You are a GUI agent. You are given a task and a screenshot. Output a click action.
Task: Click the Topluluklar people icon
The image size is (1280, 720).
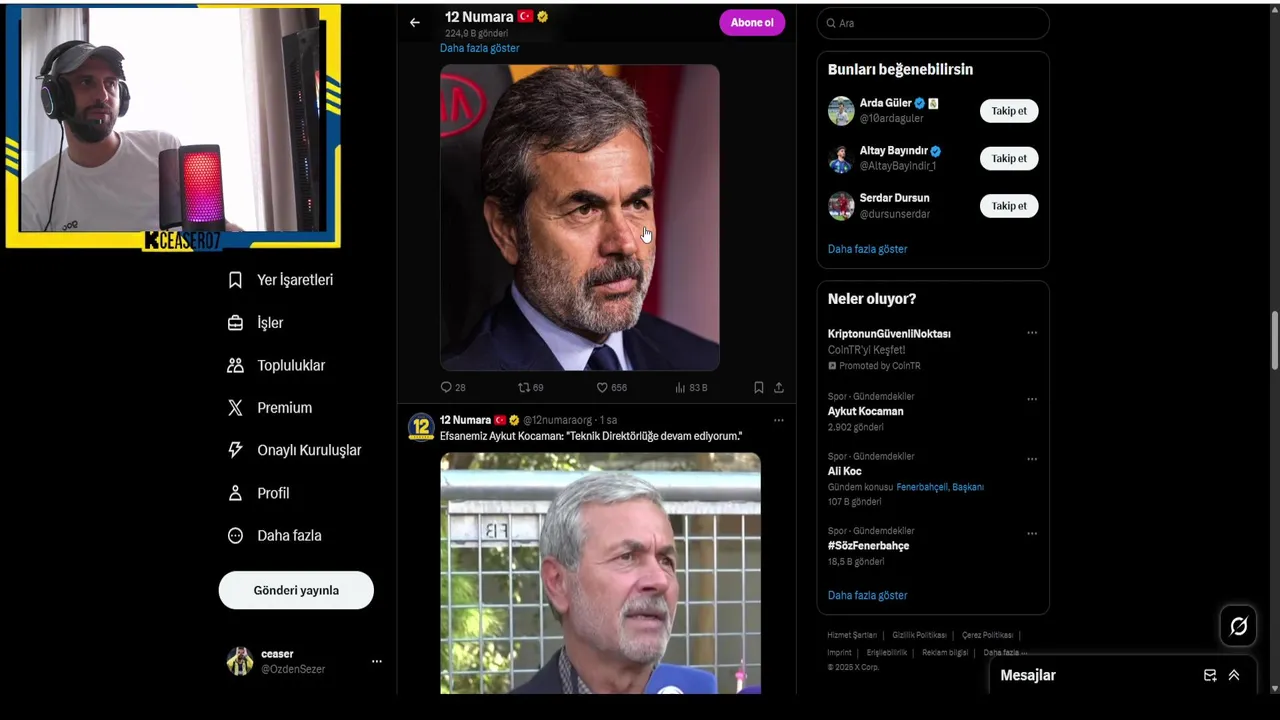point(235,366)
